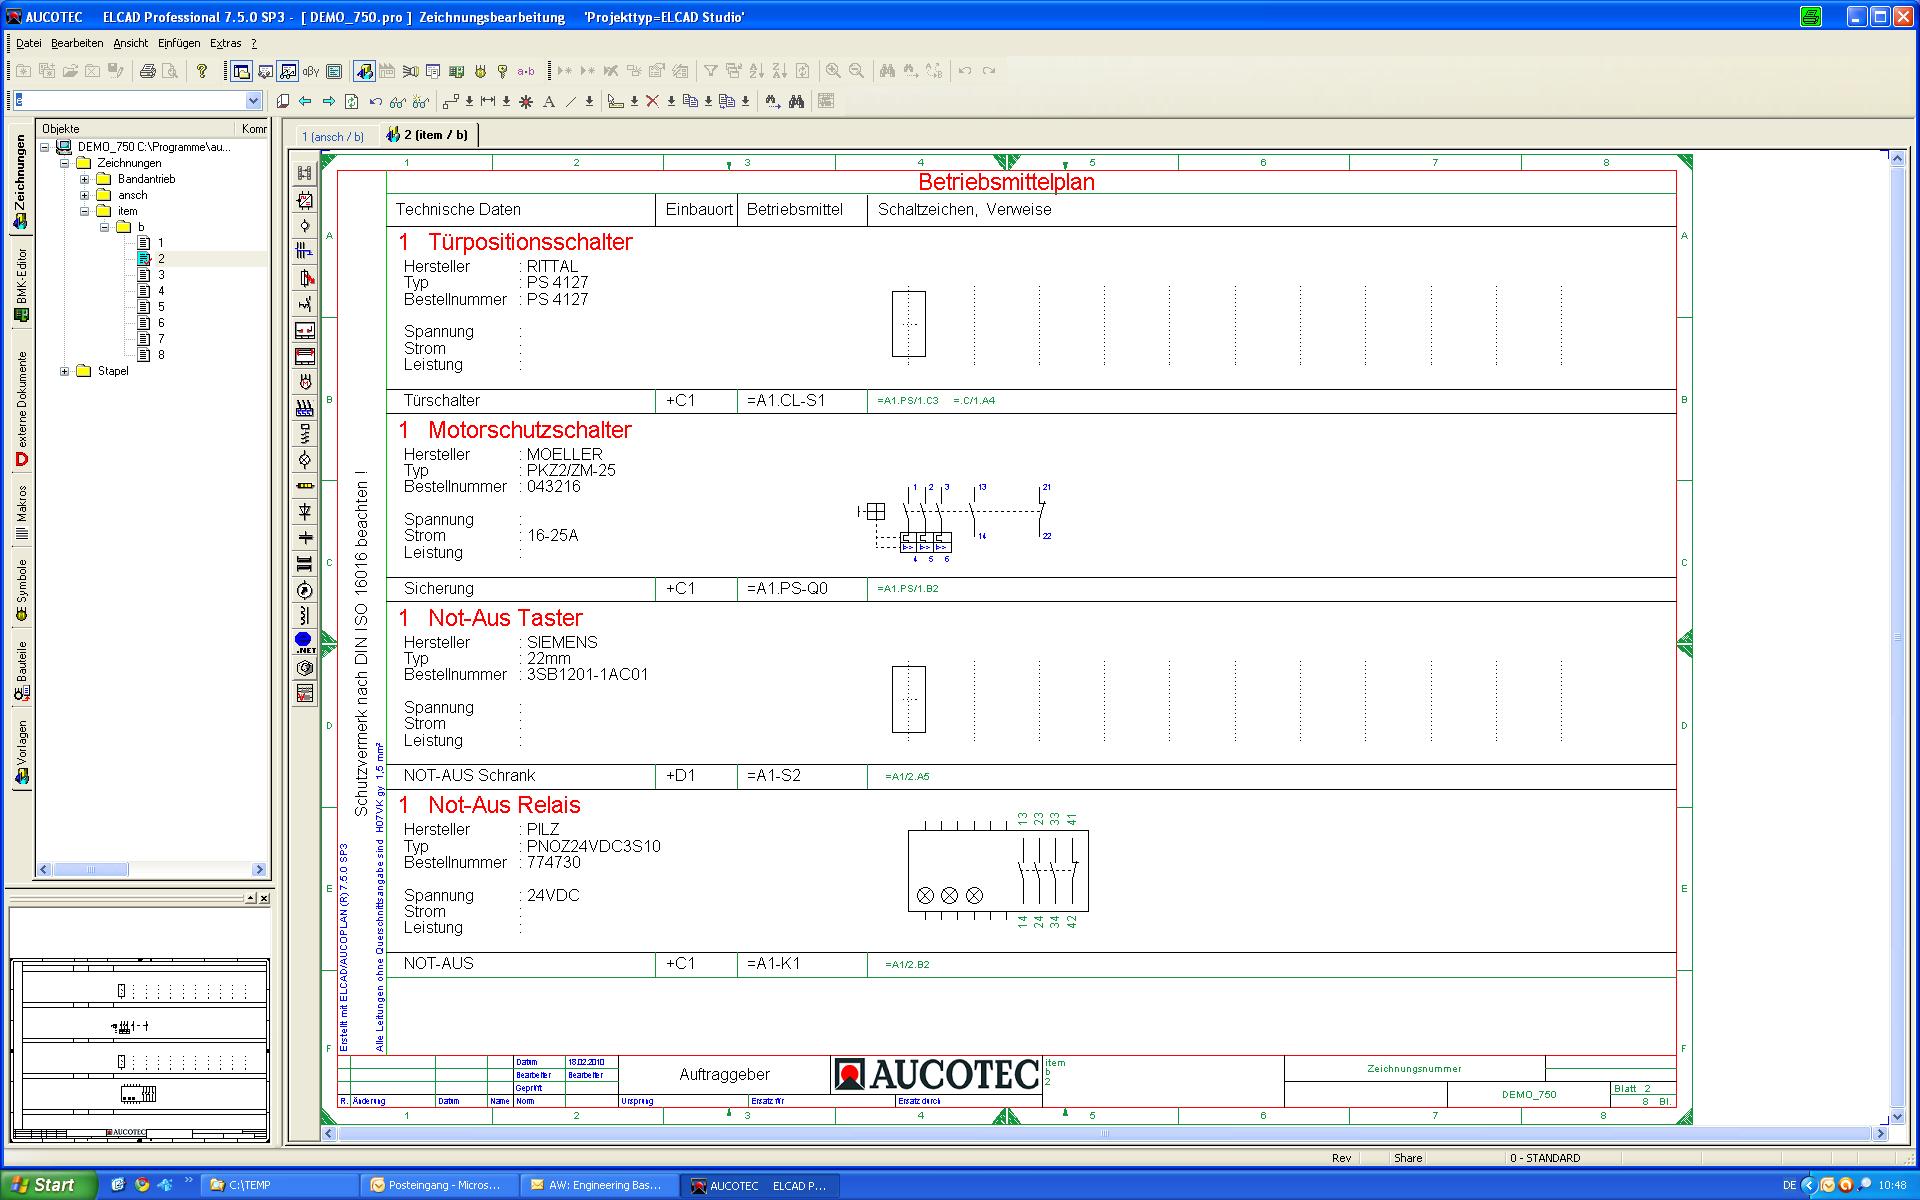Screen dimensions: 1920x1200
Task: Click the zoom out magnifier icon
Action: pyautogui.click(x=856, y=71)
